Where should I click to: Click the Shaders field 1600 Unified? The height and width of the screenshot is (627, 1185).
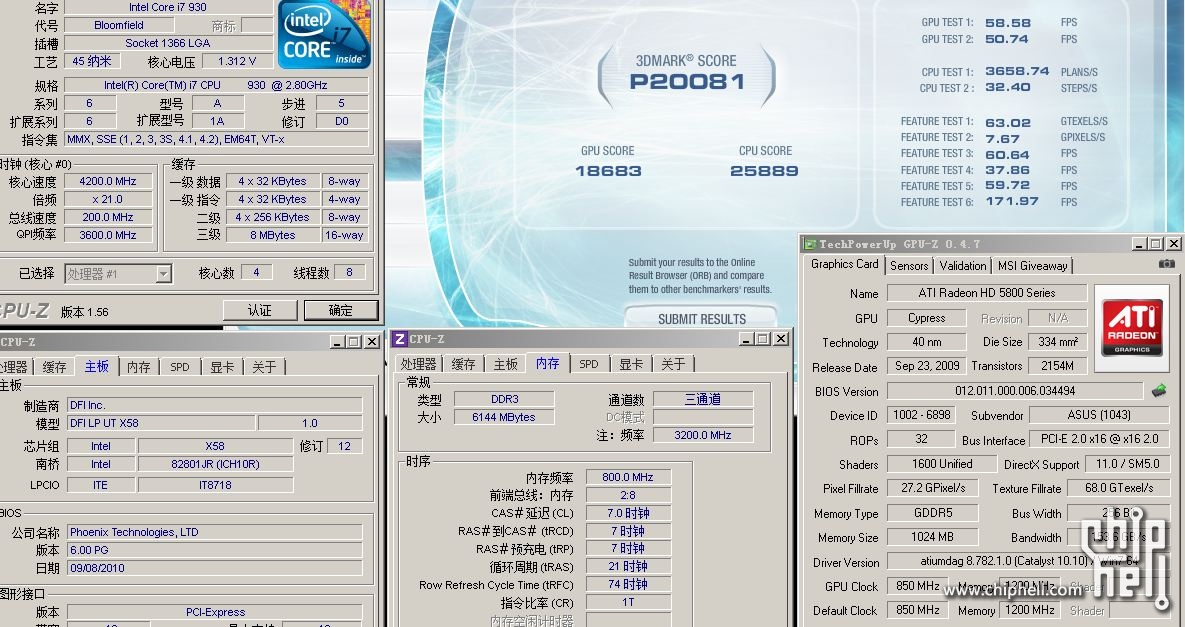tap(942, 464)
